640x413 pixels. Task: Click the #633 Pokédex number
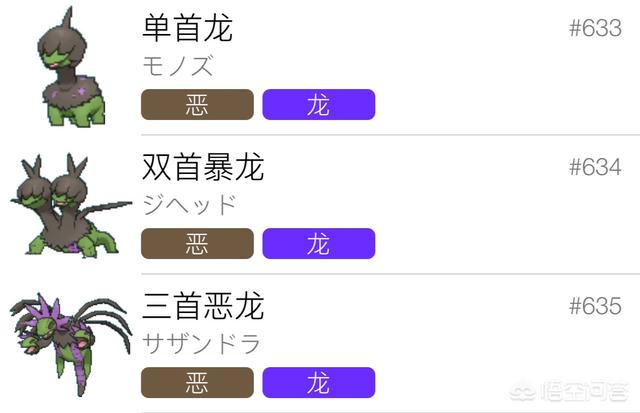click(x=596, y=28)
